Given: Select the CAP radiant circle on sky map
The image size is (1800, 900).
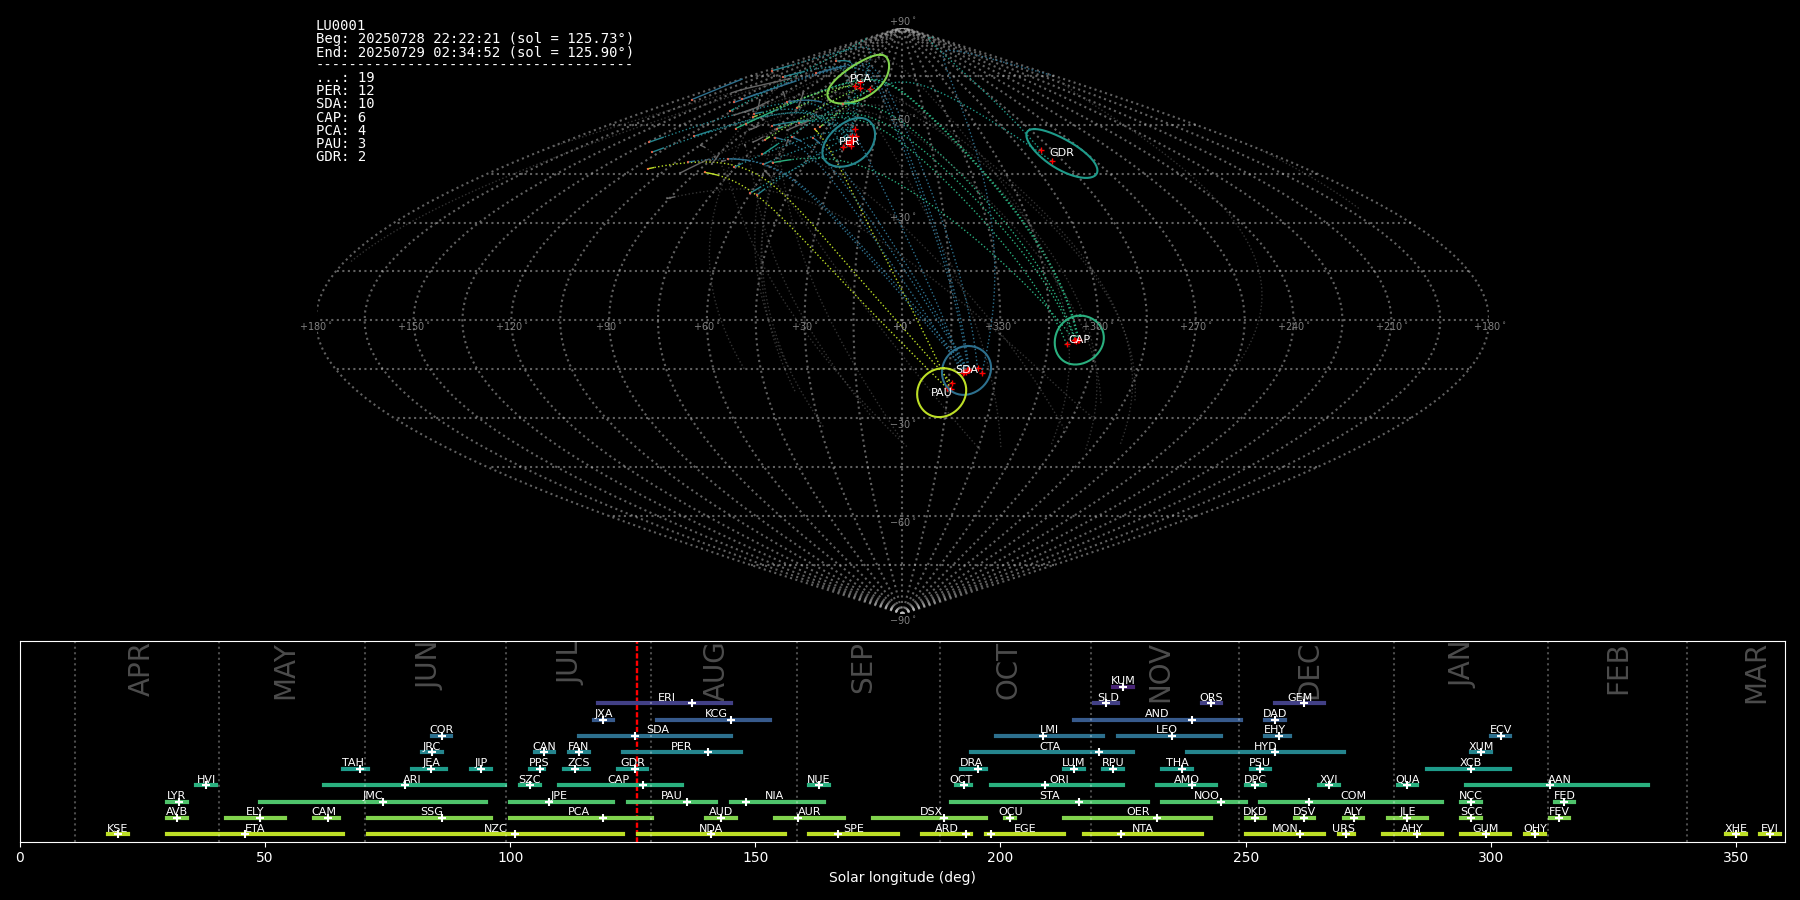Looking at the screenshot, I should click(x=1079, y=340).
